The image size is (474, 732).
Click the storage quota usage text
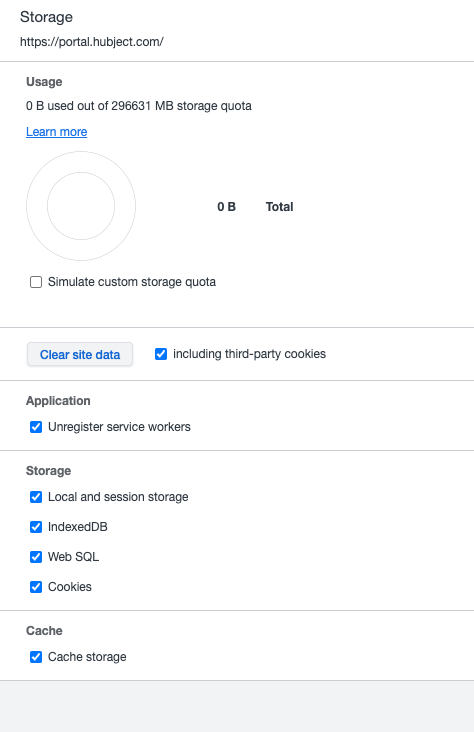pos(139,106)
